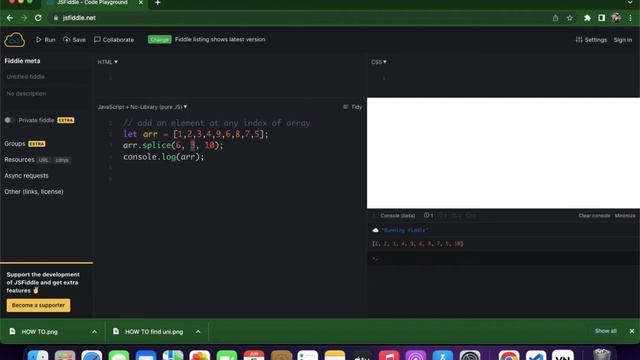This screenshot has width=640, height=360.
Task: Open the Chrome three-dot menu
Action: click(631, 18)
